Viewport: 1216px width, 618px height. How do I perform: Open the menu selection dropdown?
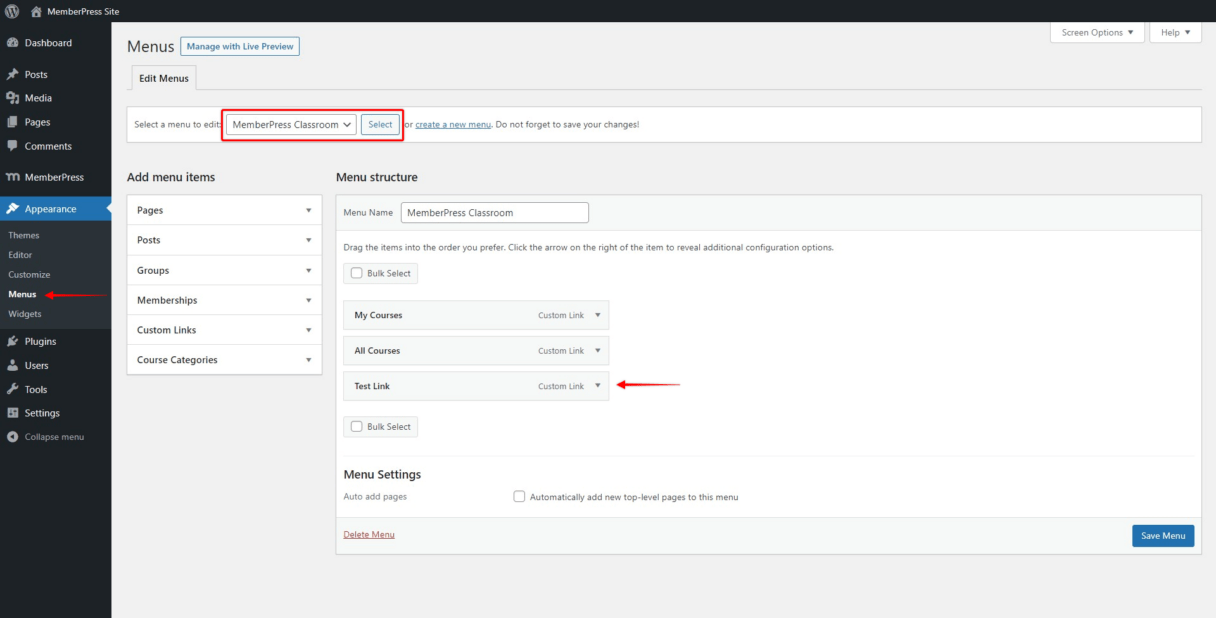click(x=291, y=125)
